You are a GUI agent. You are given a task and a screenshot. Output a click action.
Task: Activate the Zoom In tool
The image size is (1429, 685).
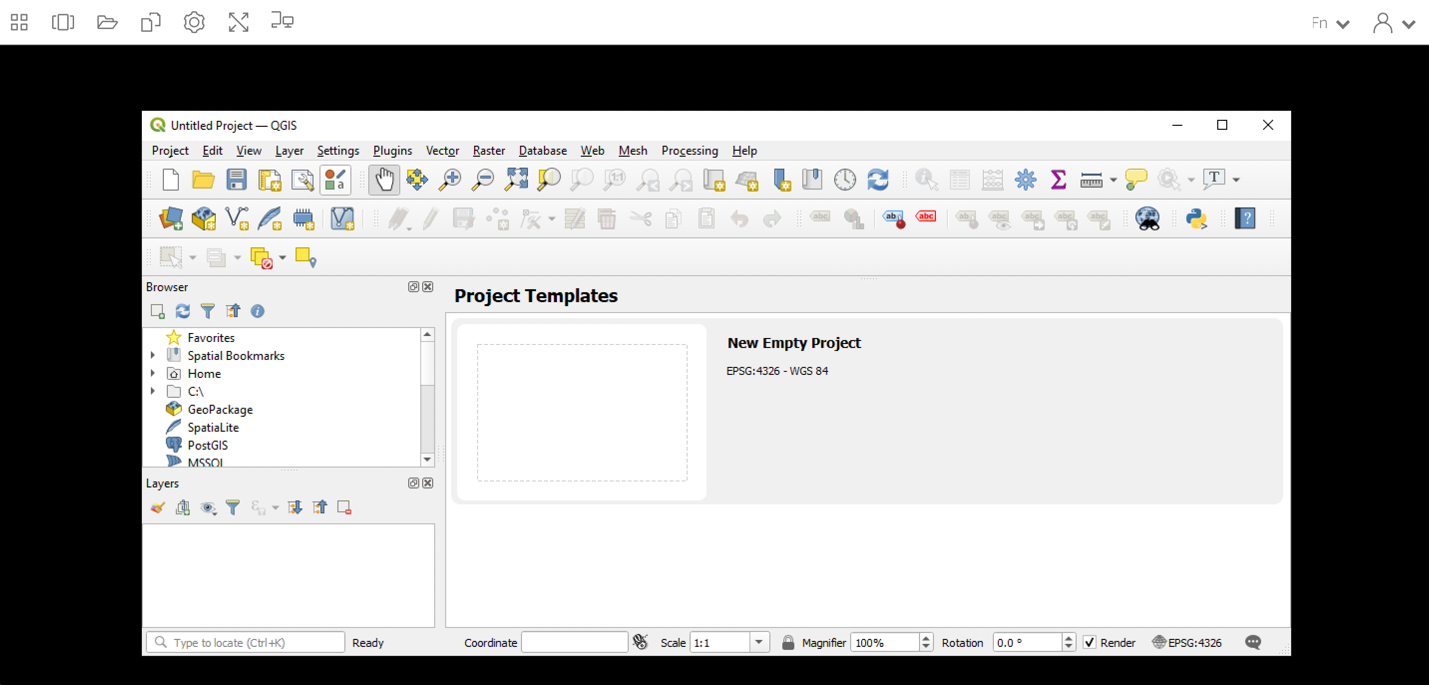(449, 179)
